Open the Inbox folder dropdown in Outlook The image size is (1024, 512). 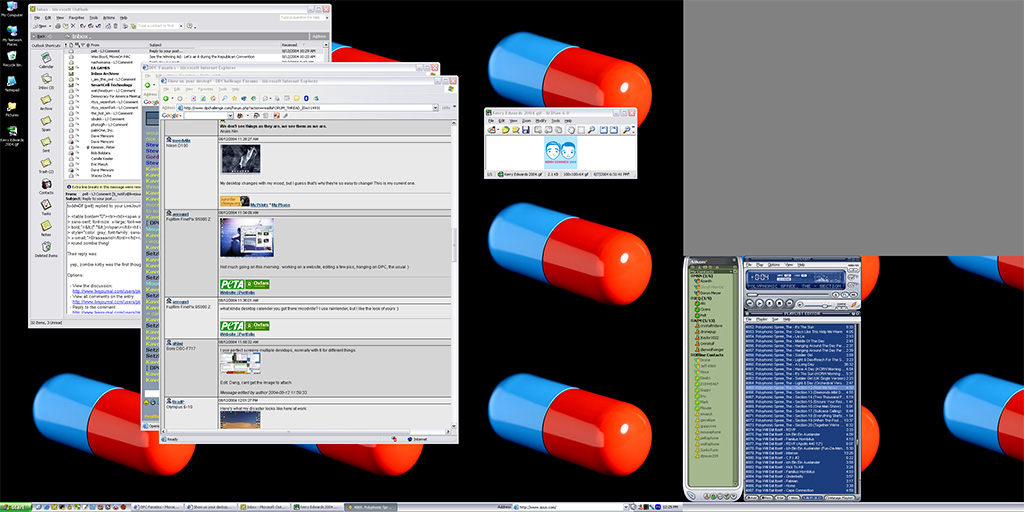click(x=90, y=37)
